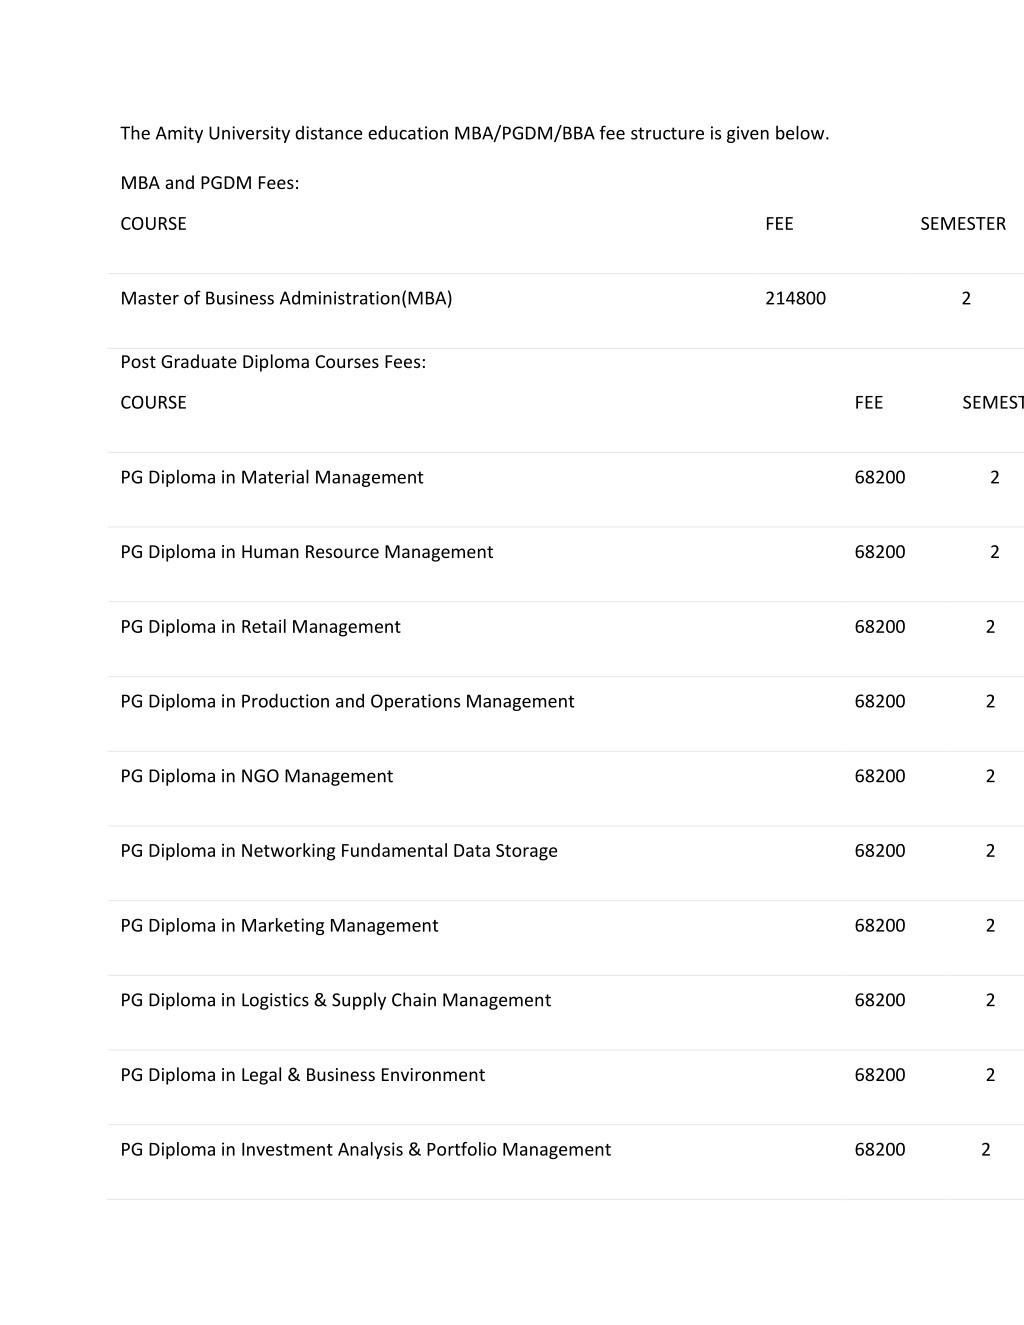Click 'Master of Business Administration(MBA)' row text
Screen dimensions: 1024x1325
pos(286,298)
